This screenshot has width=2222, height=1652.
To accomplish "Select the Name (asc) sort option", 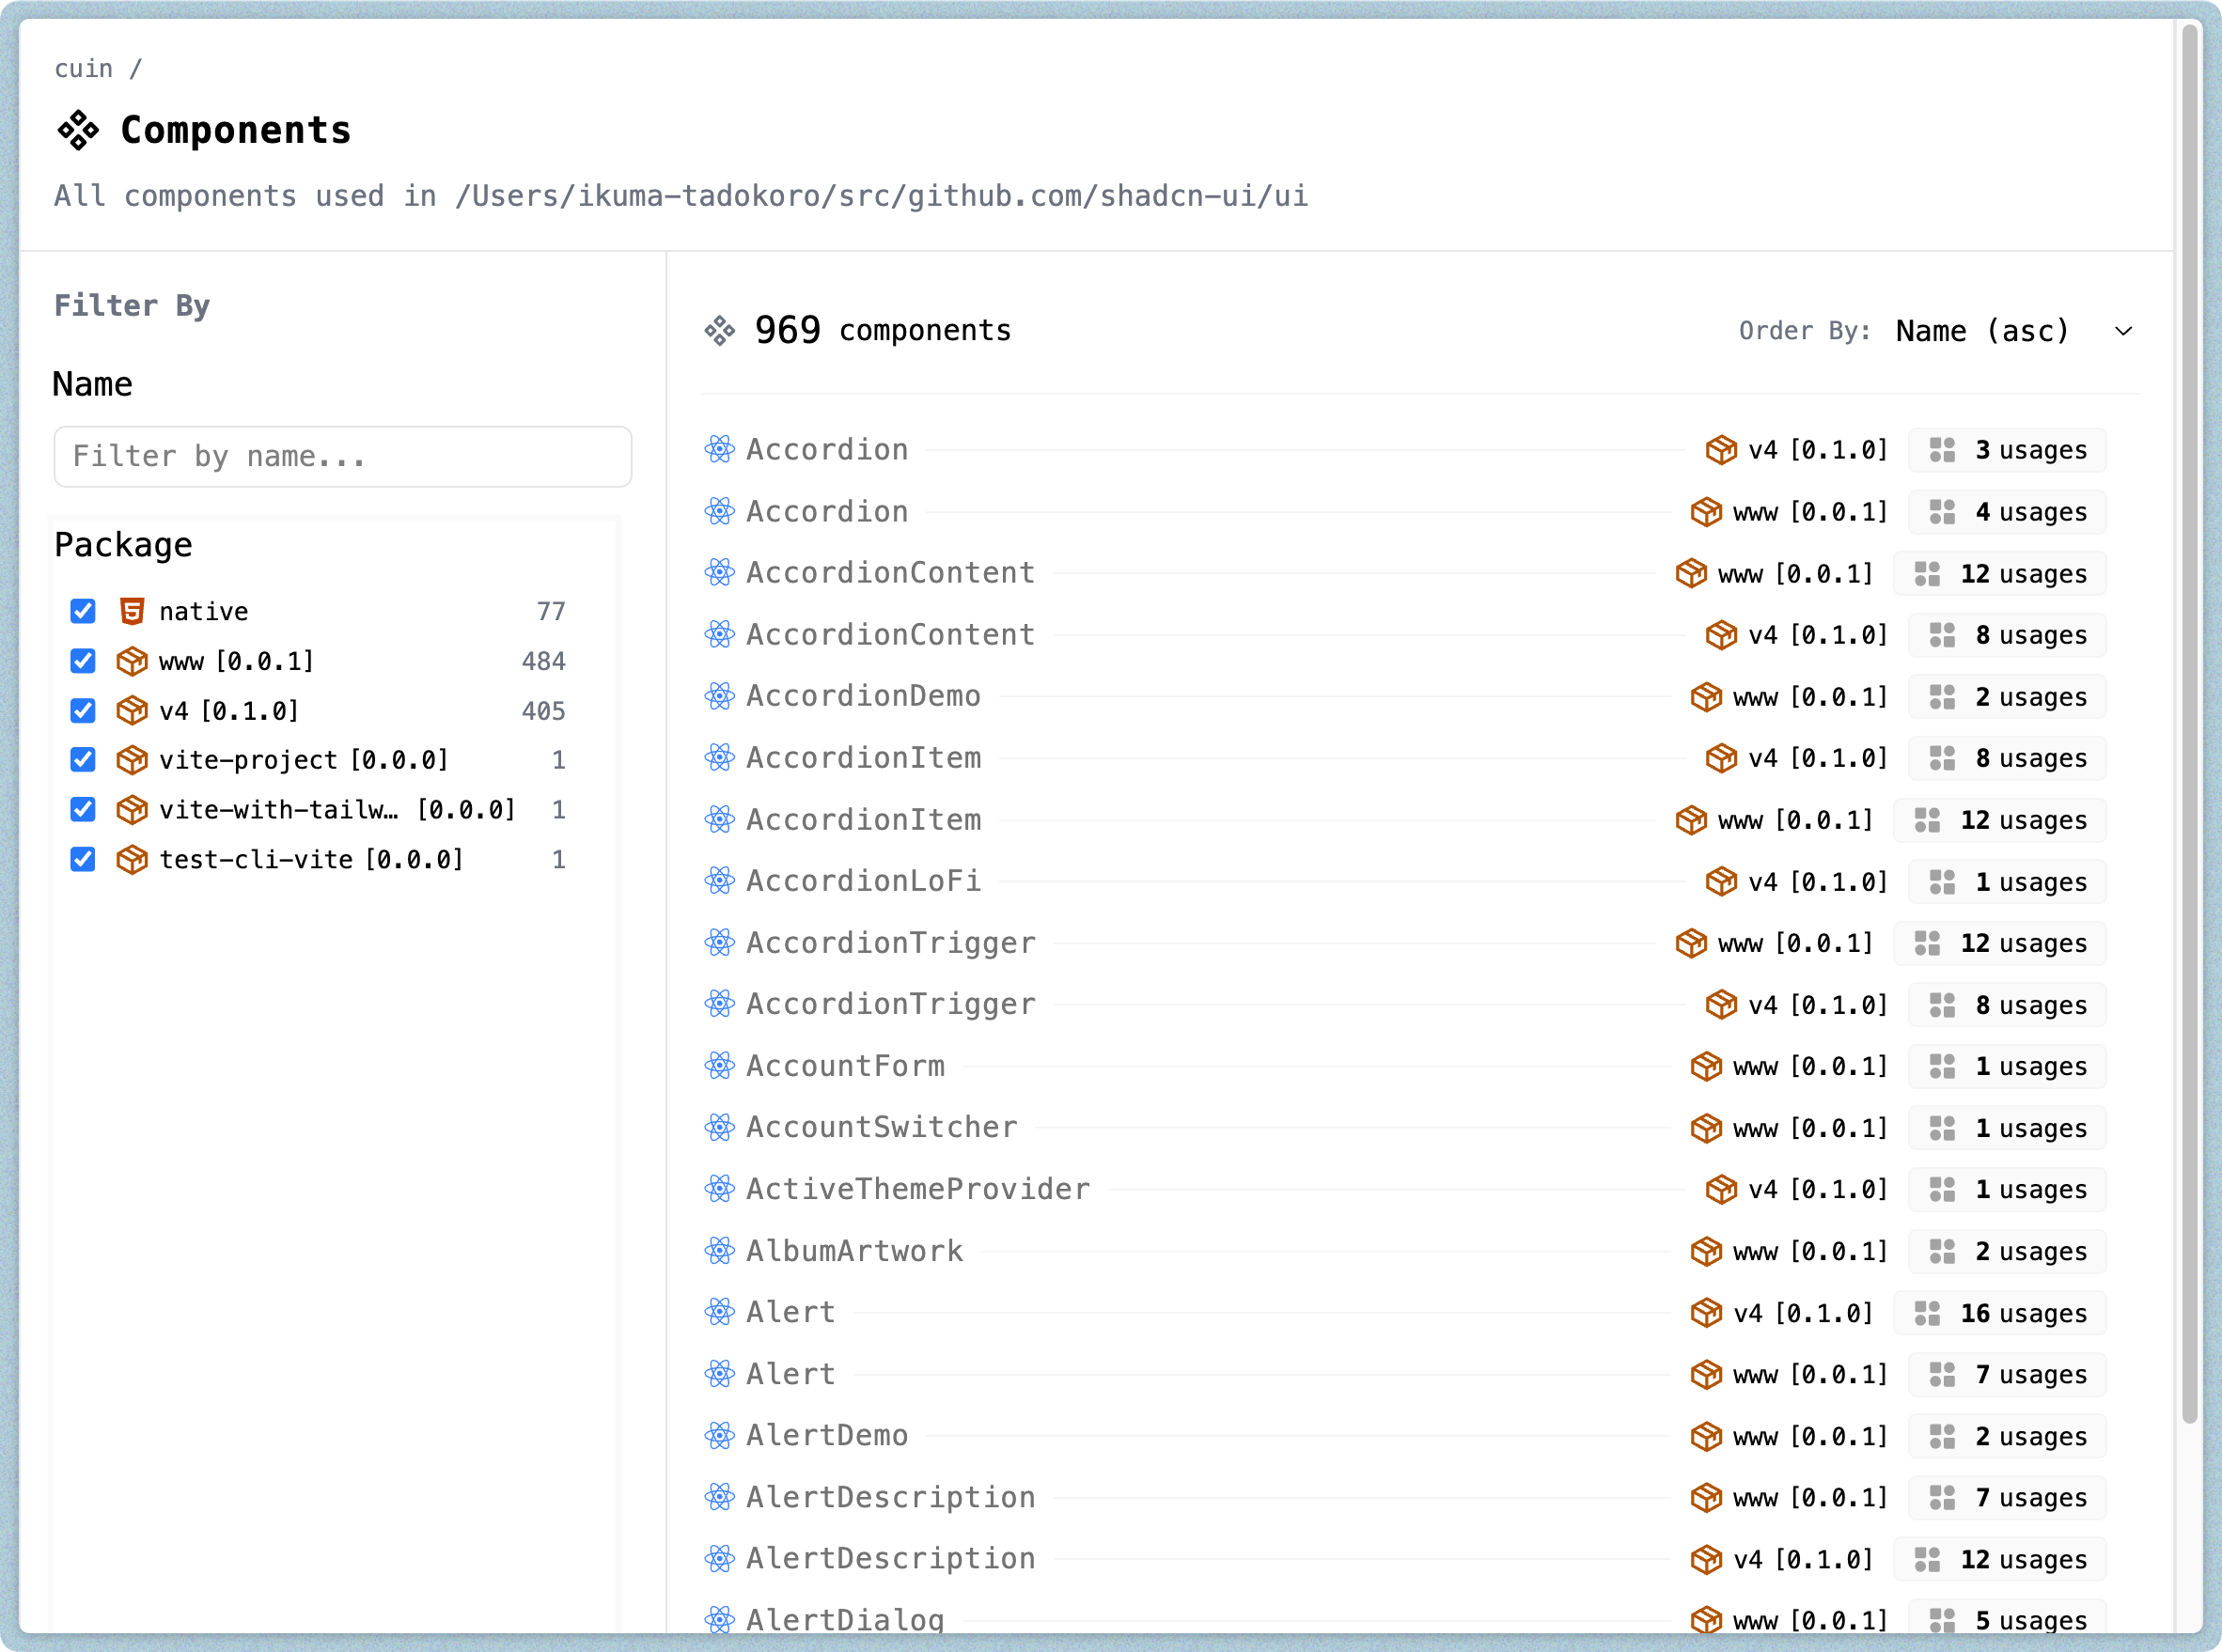I will pos(1982,331).
